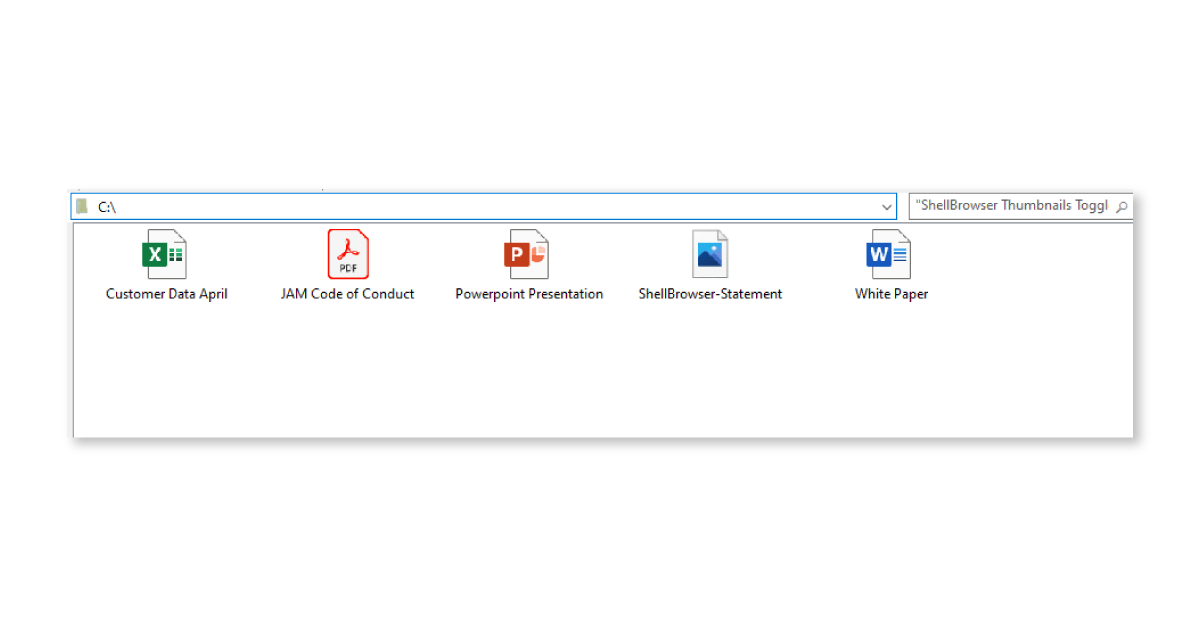This screenshot has height=627, width=1200.
Task: Focus the ShellBrowser Thumbnails search field
Action: (x=1010, y=206)
